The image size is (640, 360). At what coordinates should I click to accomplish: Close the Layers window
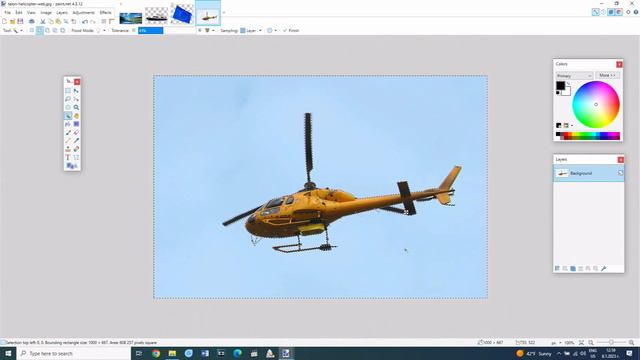pos(620,160)
